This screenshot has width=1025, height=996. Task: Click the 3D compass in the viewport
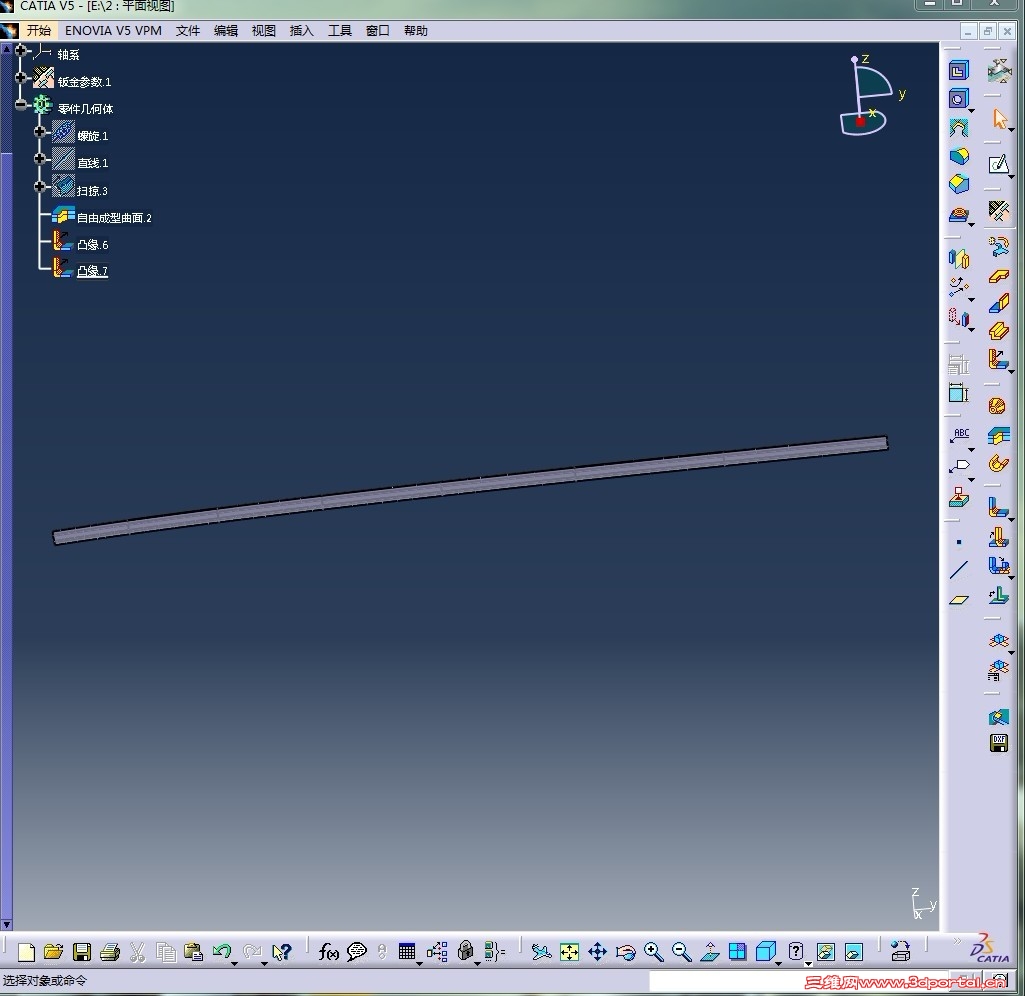[871, 95]
